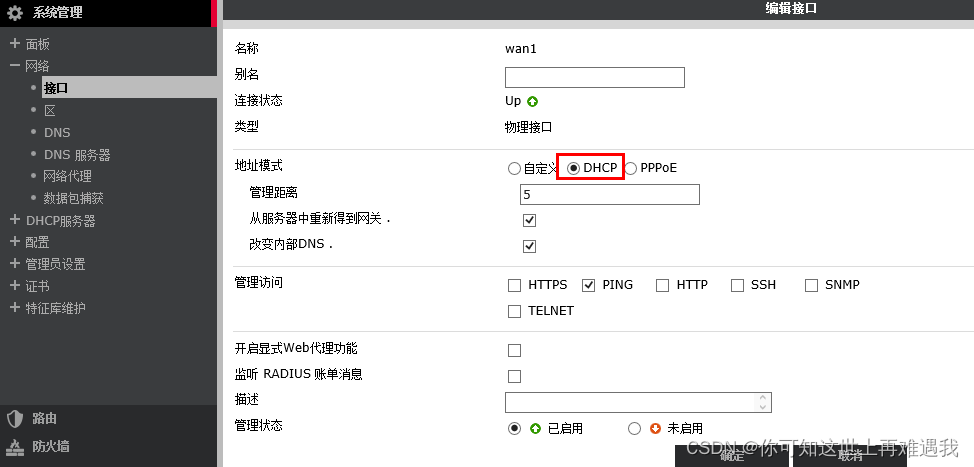This screenshot has height=467, width=974.
Task: Collapse the 网络 tree section
Action: 15,65
